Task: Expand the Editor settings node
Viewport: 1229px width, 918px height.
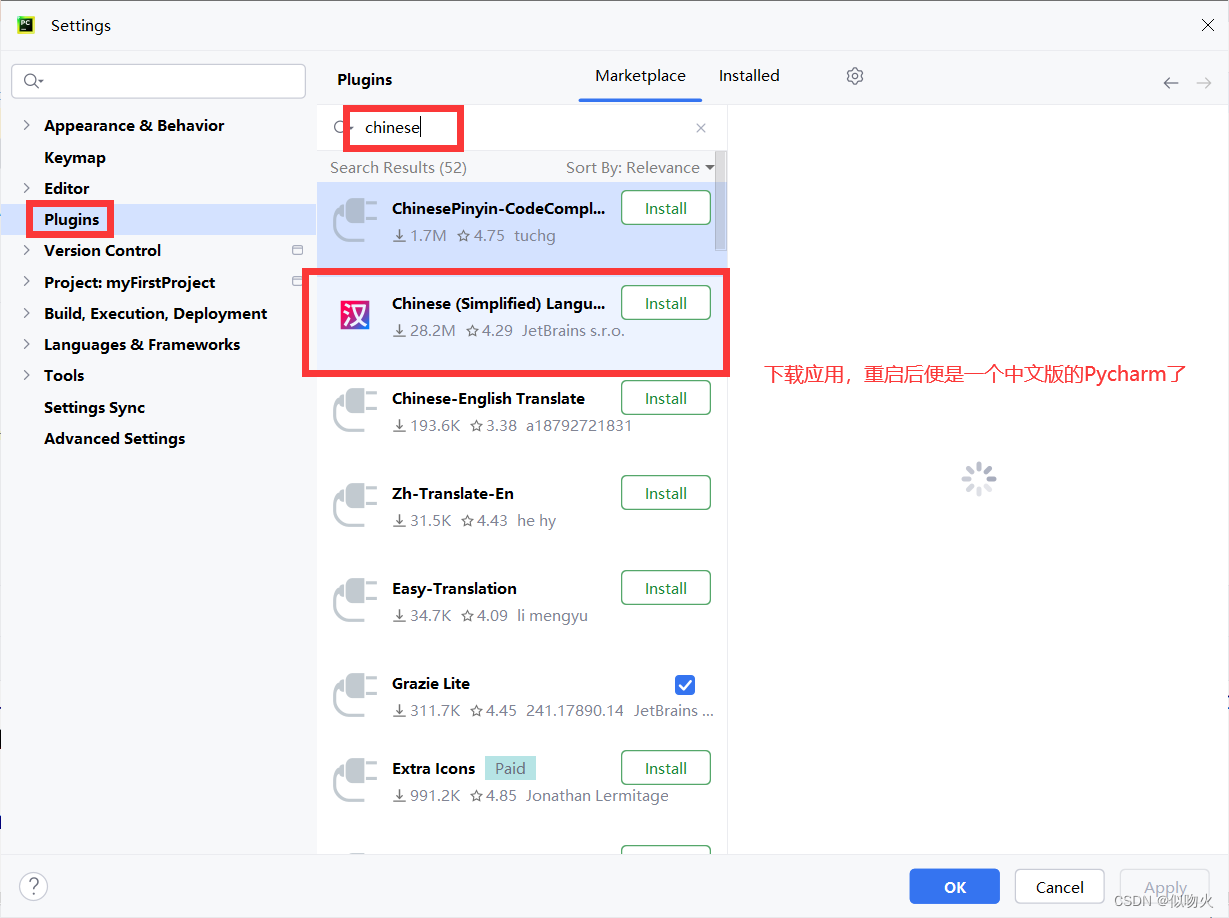Action: 27,188
